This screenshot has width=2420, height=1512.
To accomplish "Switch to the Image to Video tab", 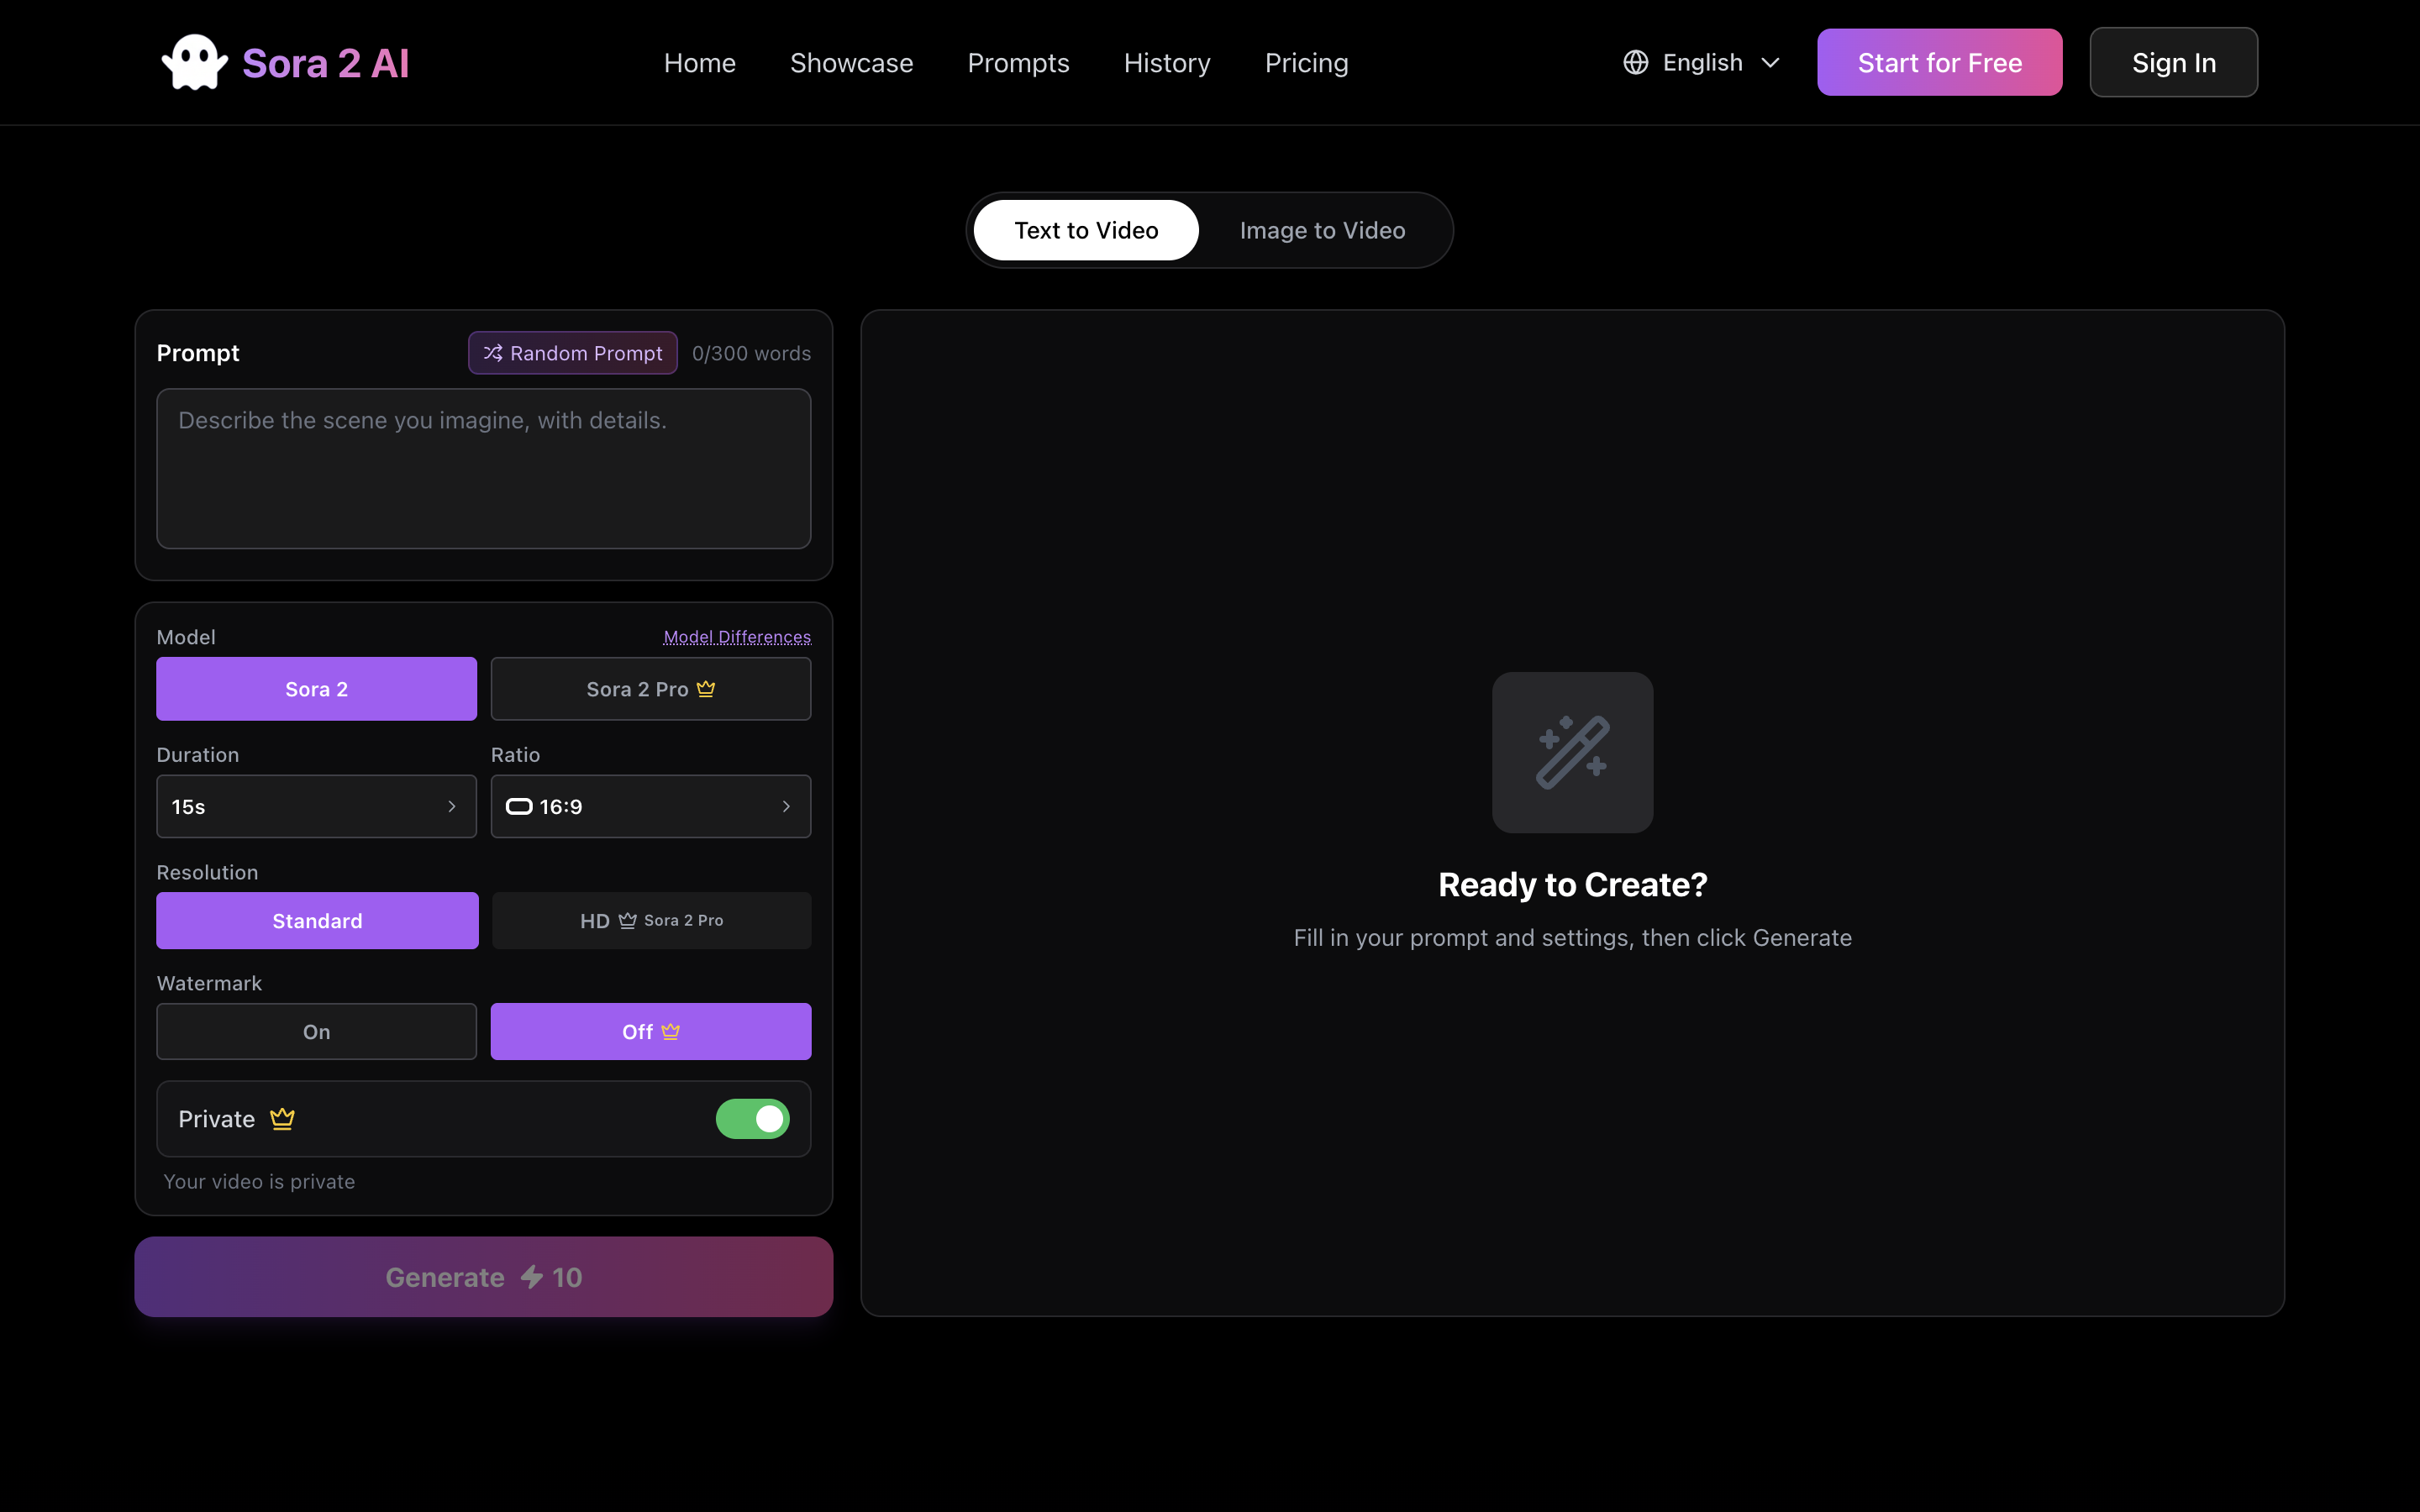I will (x=1322, y=230).
